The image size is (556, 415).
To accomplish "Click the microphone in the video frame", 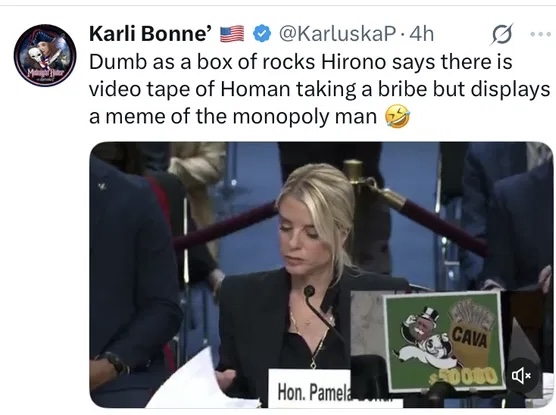I will tap(309, 292).
